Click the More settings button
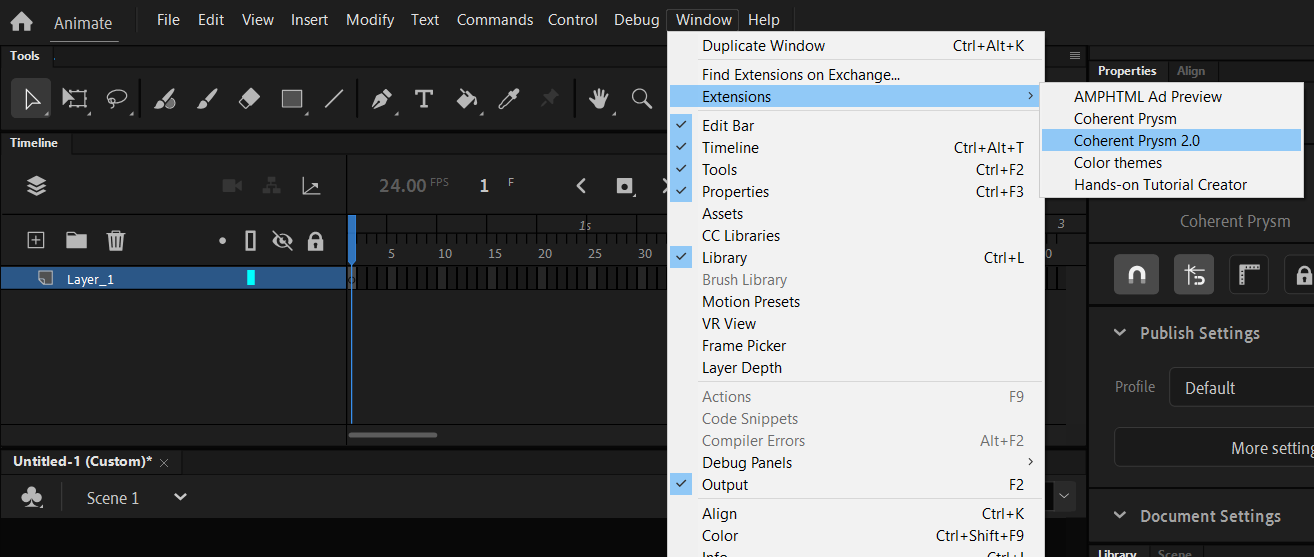This screenshot has width=1314, height=557. pyautogui.click(x=1215, y=448)
